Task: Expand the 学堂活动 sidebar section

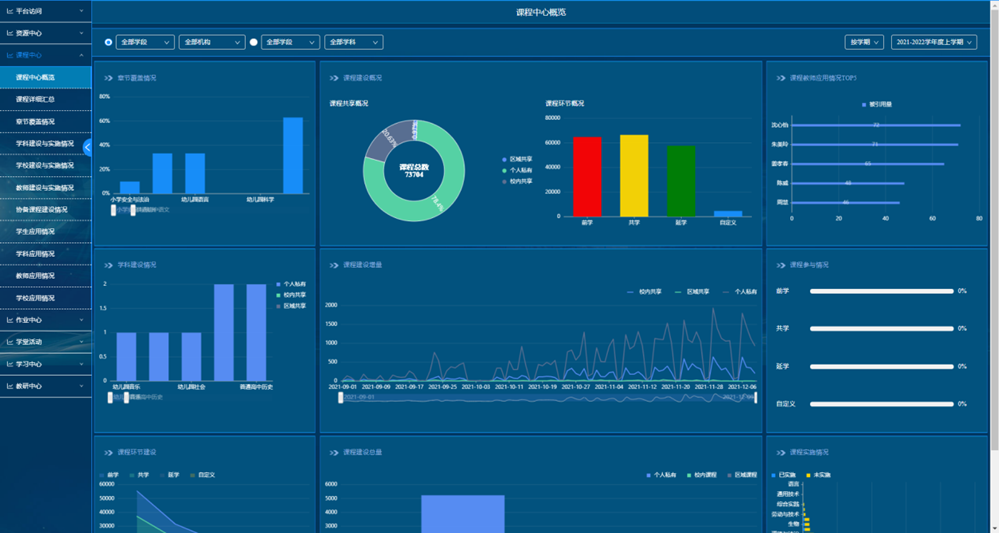Action: coord(45,342)
